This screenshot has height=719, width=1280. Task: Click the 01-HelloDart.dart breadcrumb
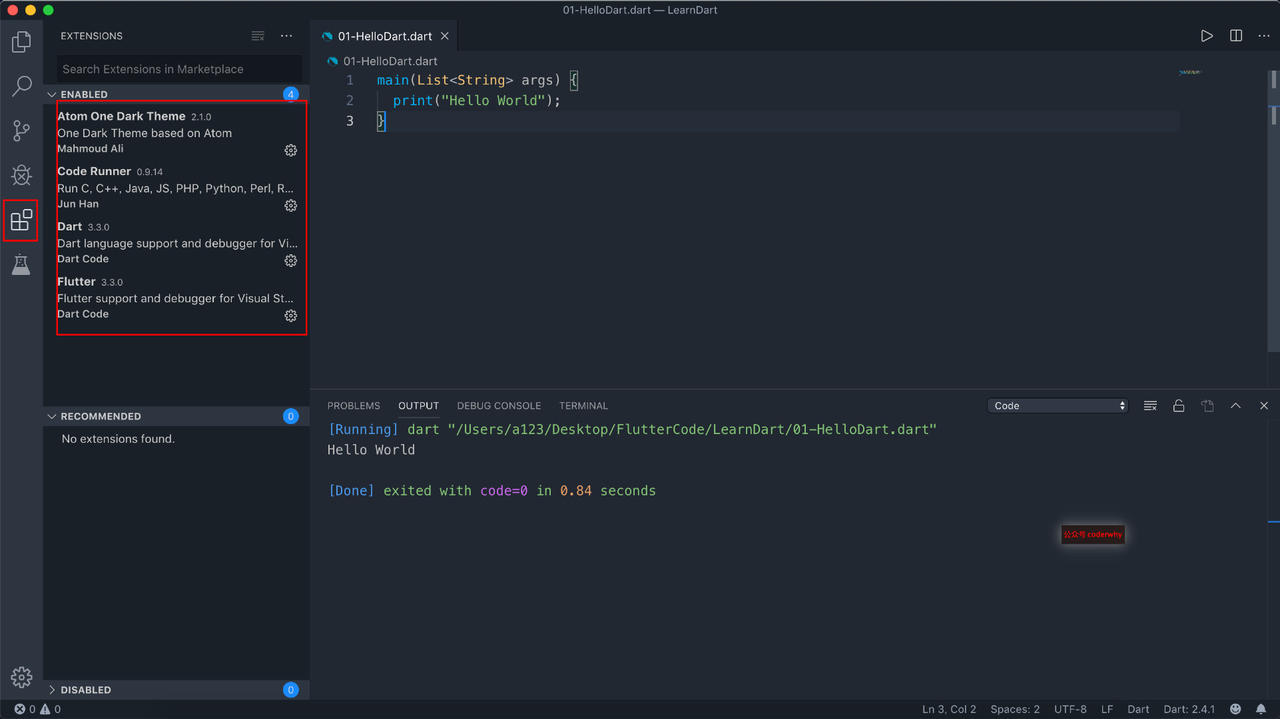(x=390, y=61)
